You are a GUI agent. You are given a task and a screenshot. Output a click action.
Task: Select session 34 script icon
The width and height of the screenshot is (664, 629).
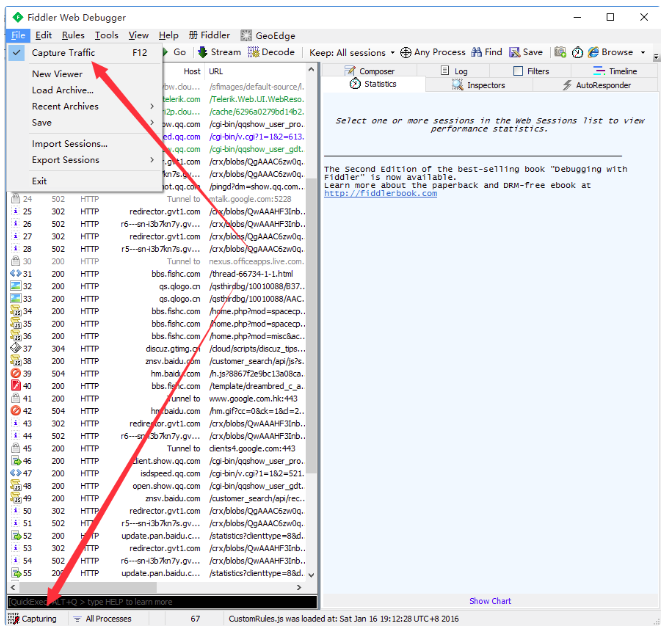[16, 311]
